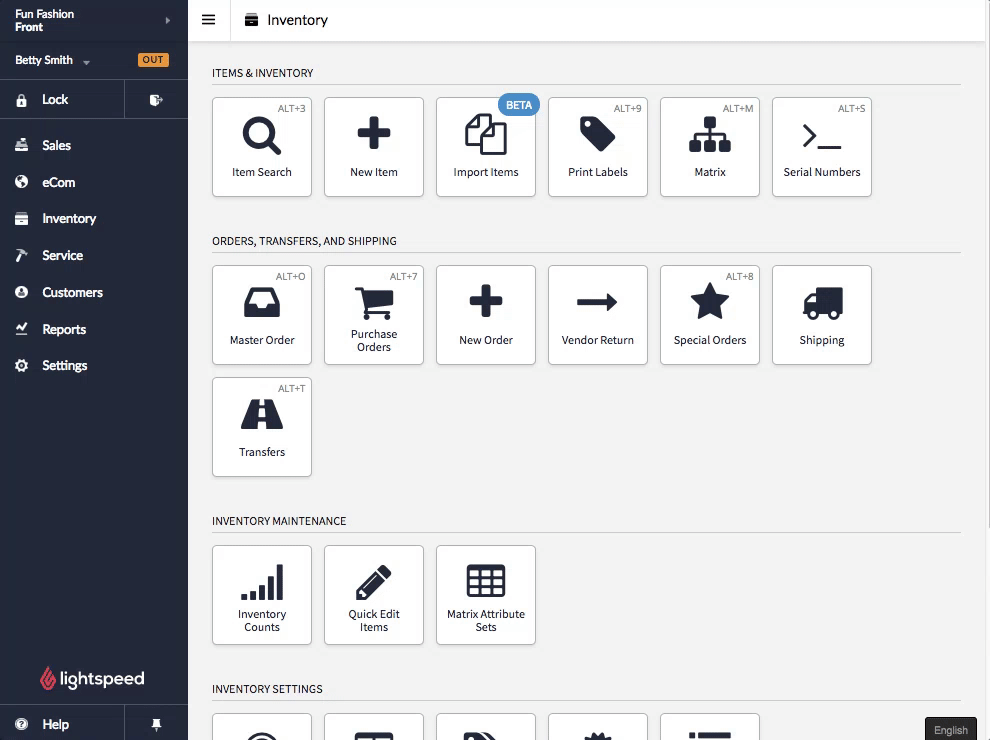This screenshot has width=990, height=740.
Task: Open Print Labels tile
Action: (x=598, y=146)
